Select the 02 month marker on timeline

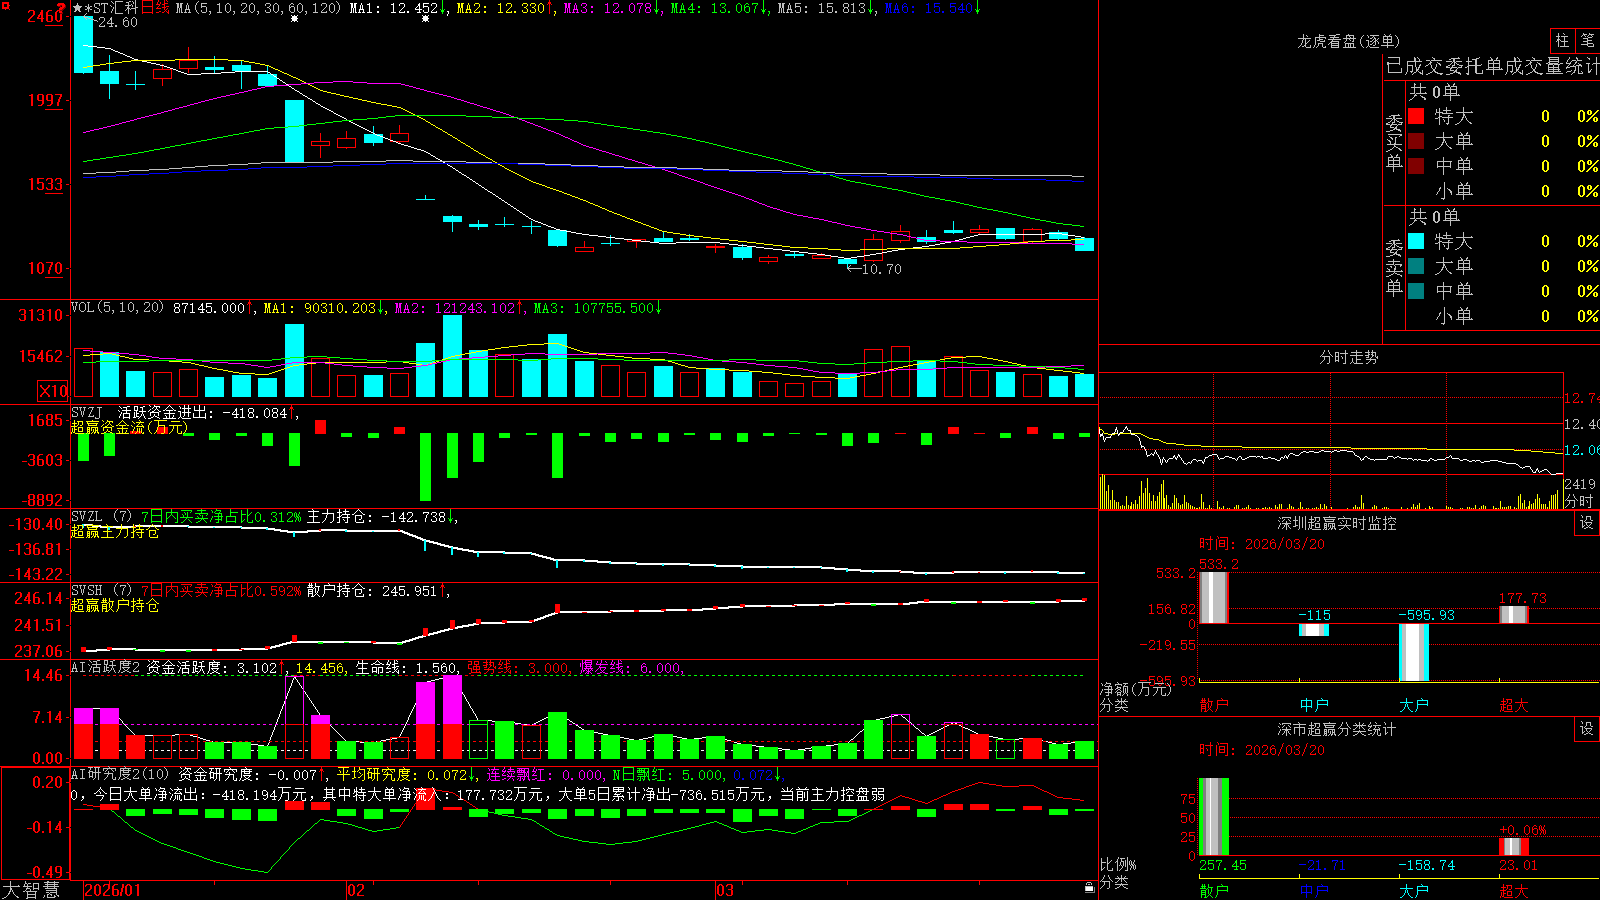coord(356,890)
